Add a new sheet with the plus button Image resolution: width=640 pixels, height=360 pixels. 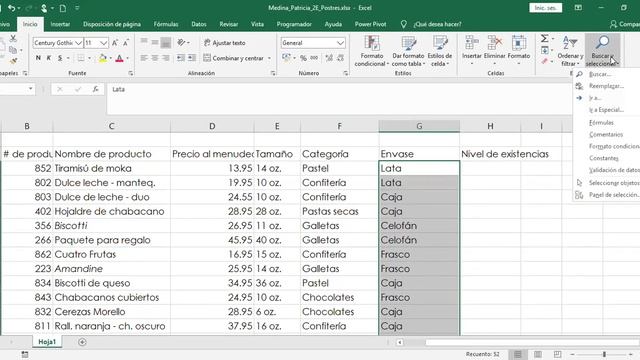coord(82,342)
